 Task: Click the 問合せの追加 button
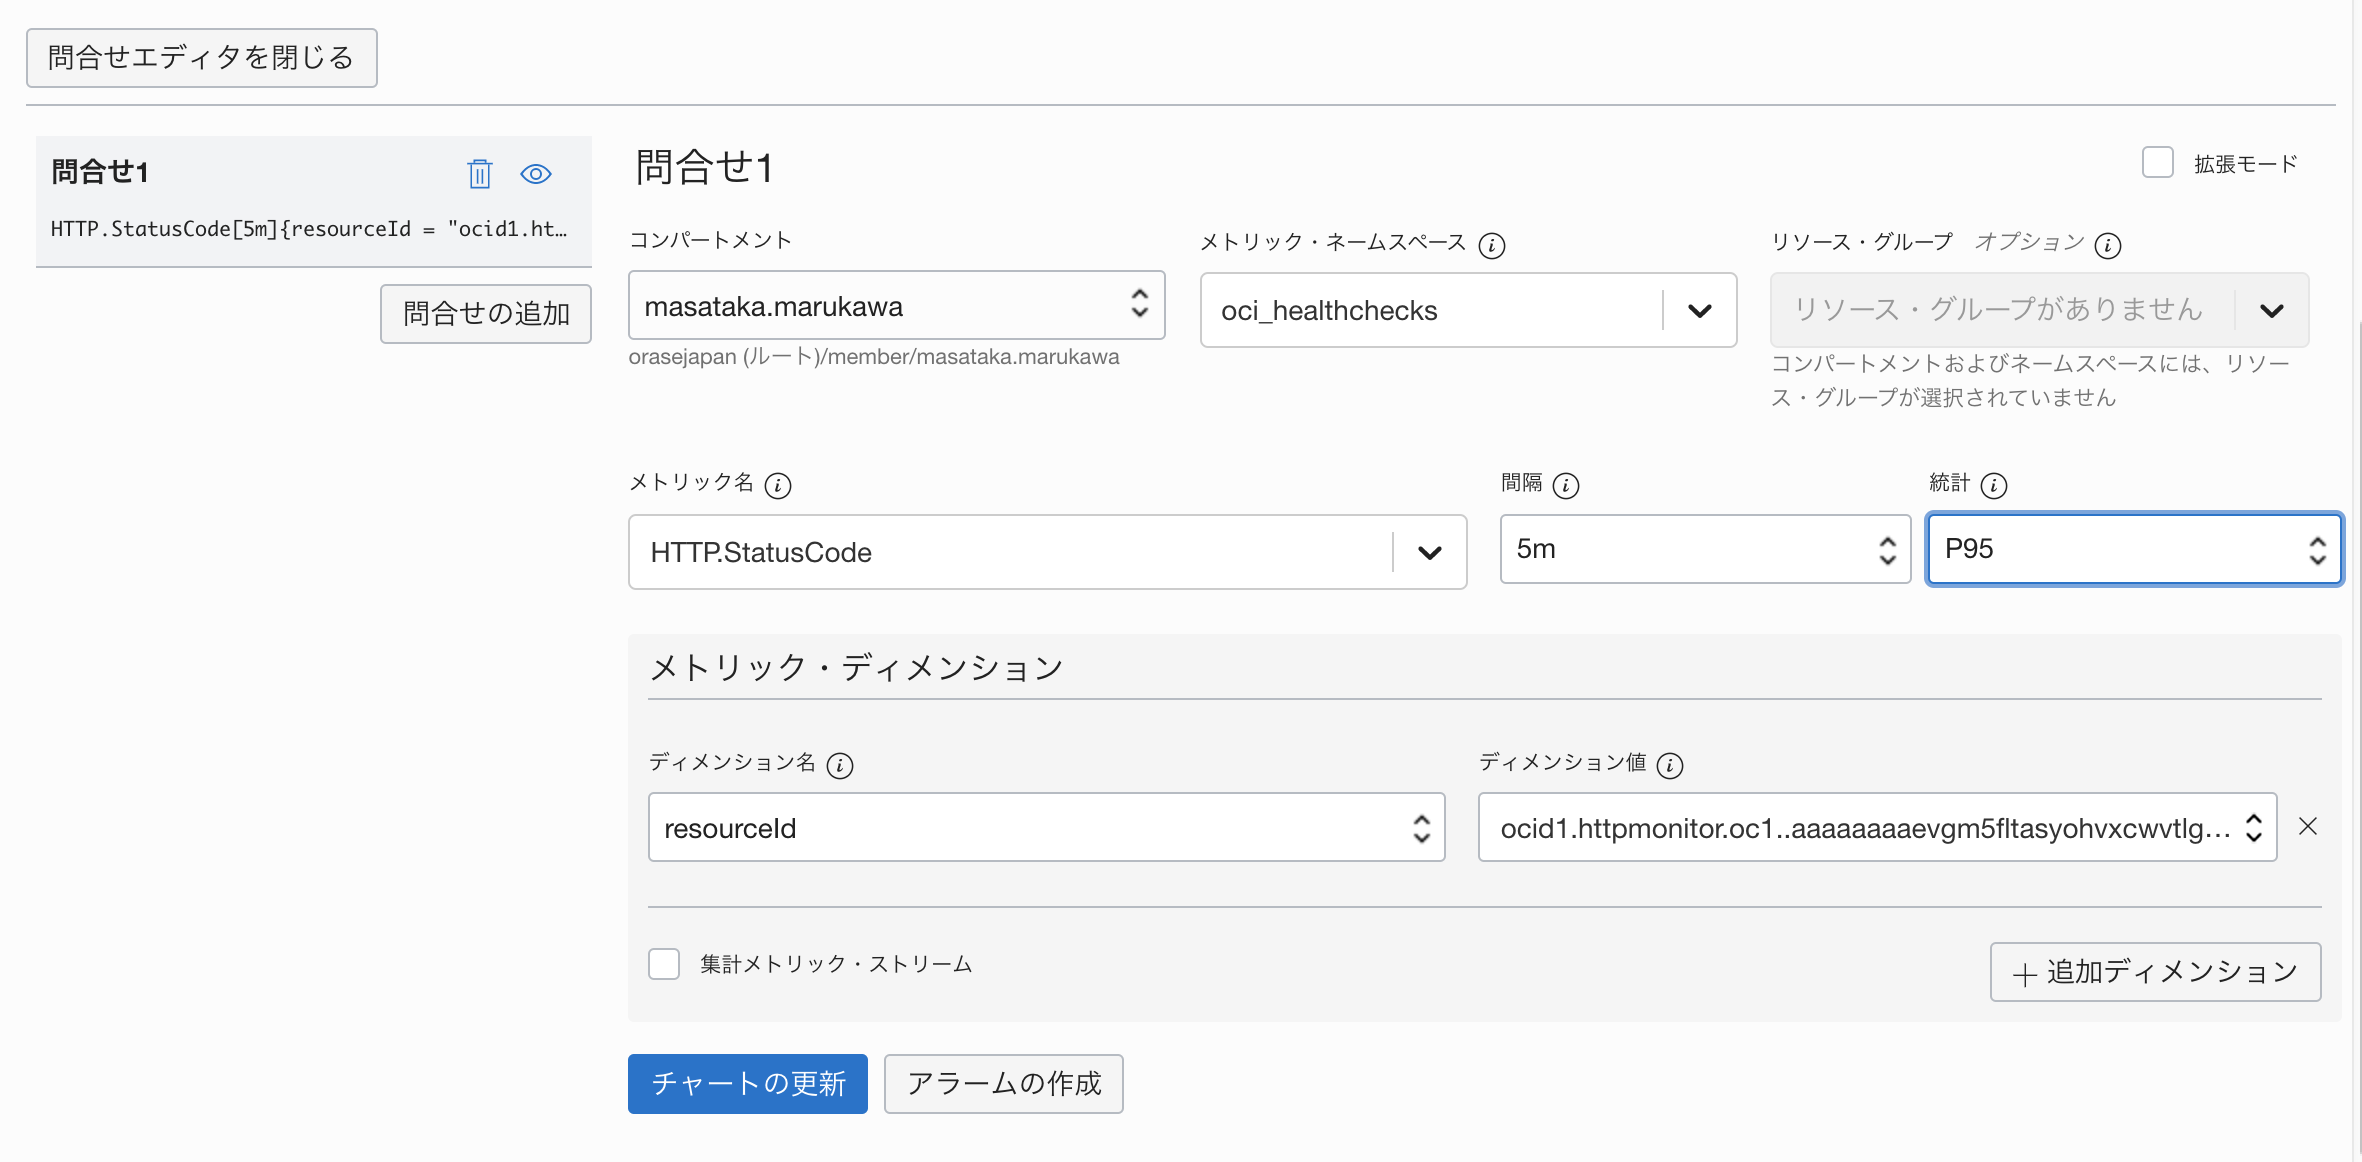[x=486, y=314]
